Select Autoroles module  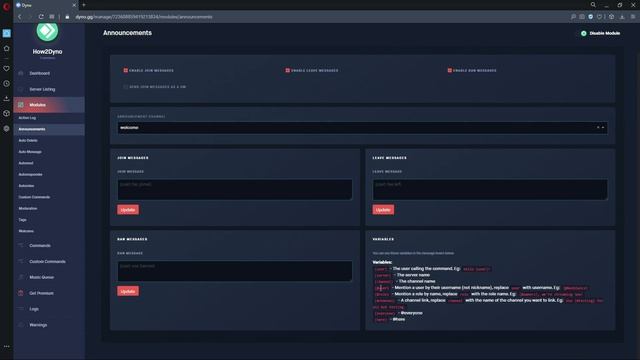pyautogui.click(x=27, y=186)
